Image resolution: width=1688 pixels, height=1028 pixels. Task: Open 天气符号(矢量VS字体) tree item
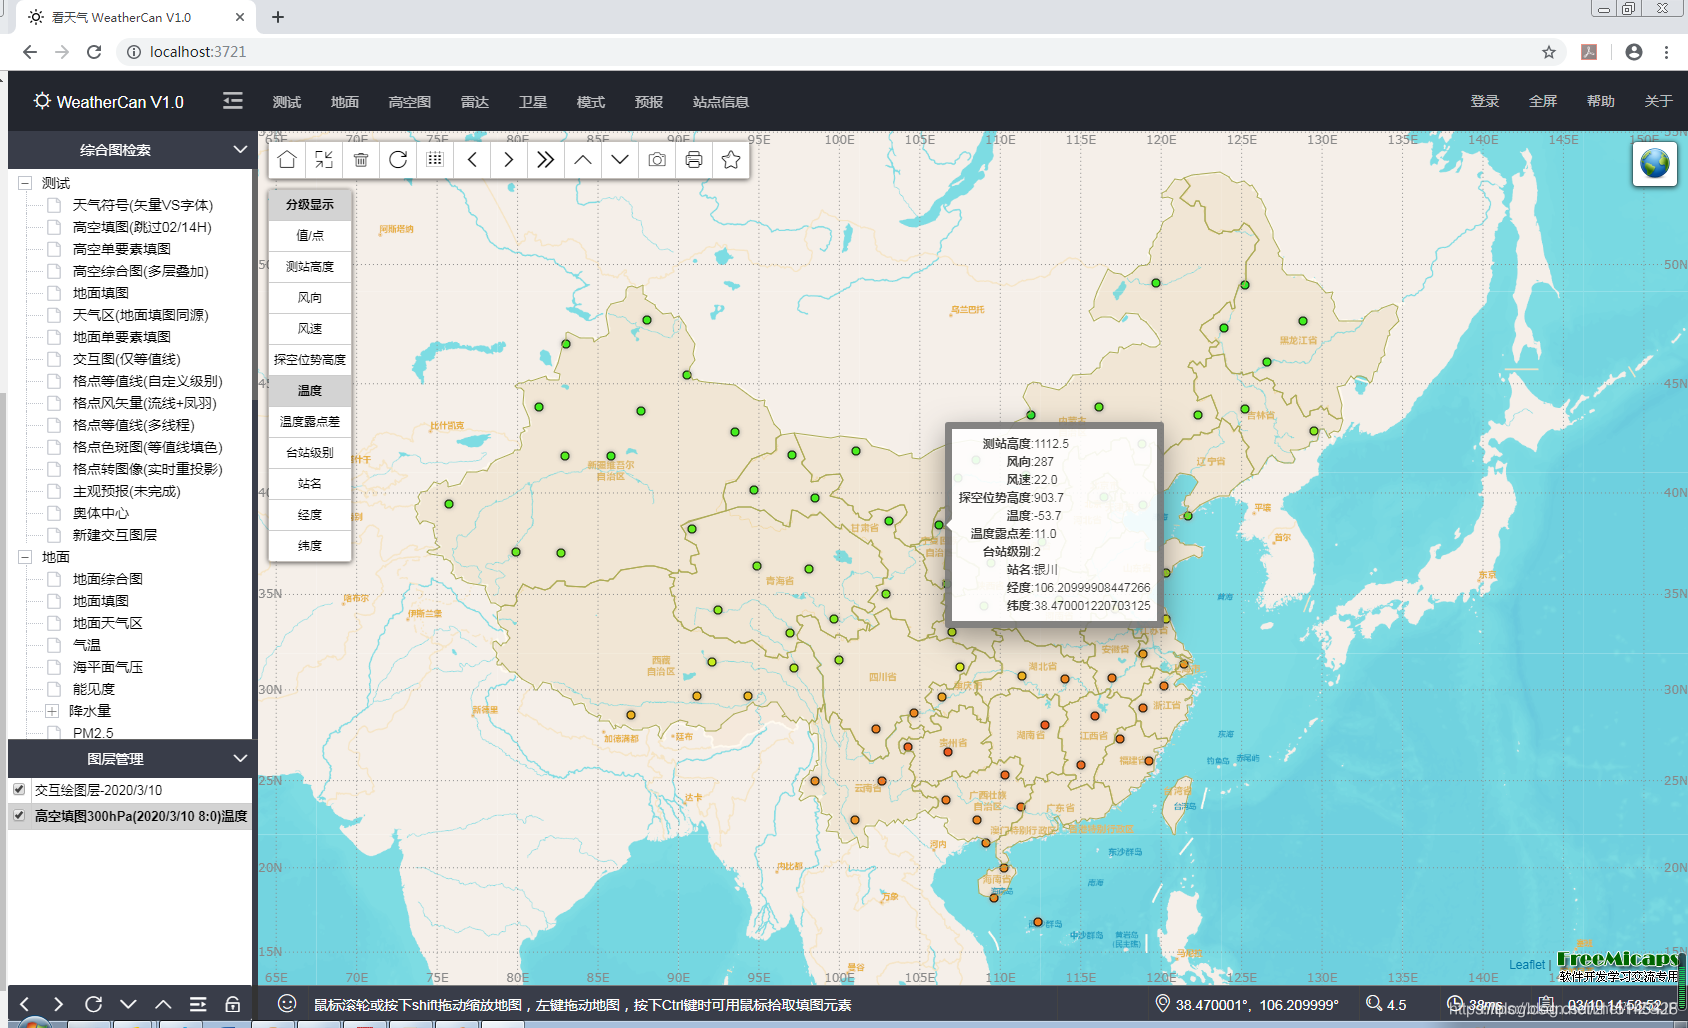[x=143, y=205]
